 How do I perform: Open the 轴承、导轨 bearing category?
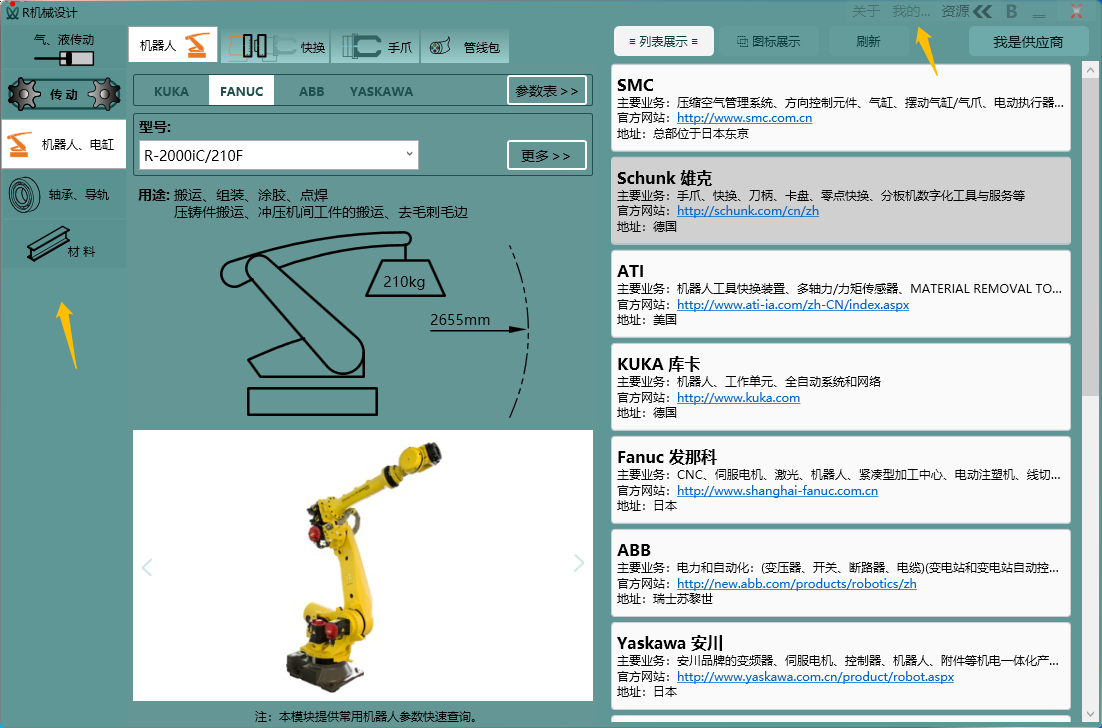[x=64, y=195]
